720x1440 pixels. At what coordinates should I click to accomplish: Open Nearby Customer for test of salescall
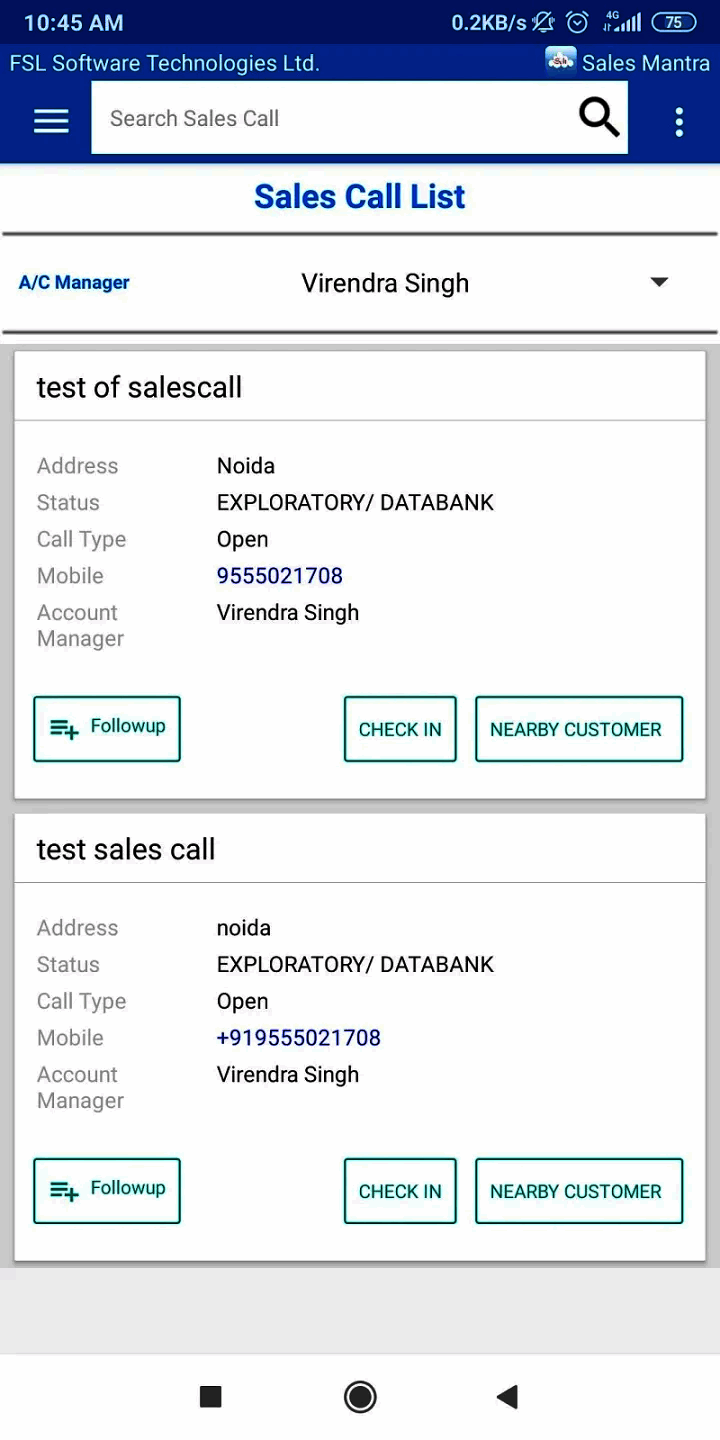(578, 729)
